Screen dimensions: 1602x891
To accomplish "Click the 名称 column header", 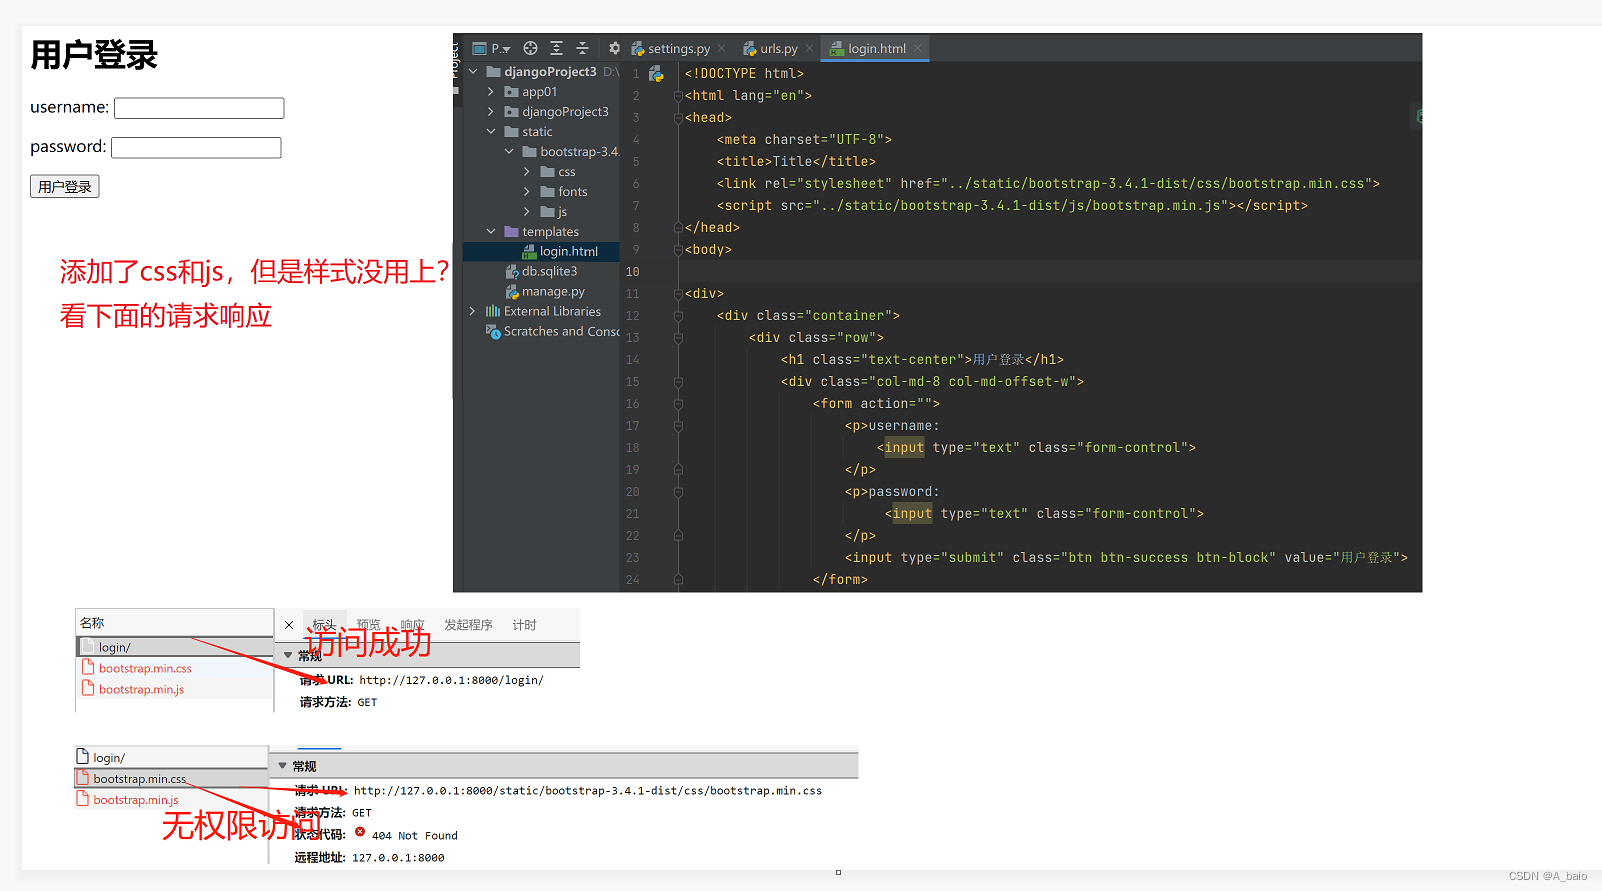I will click(x=174, y=622).
